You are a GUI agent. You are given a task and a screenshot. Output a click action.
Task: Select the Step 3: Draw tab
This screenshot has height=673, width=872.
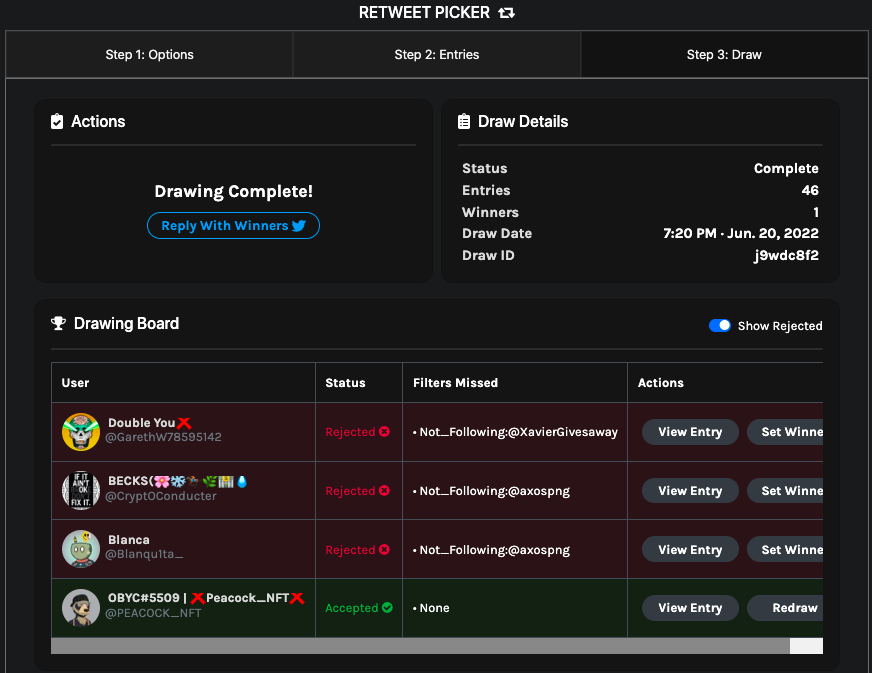tap(724, 55)
